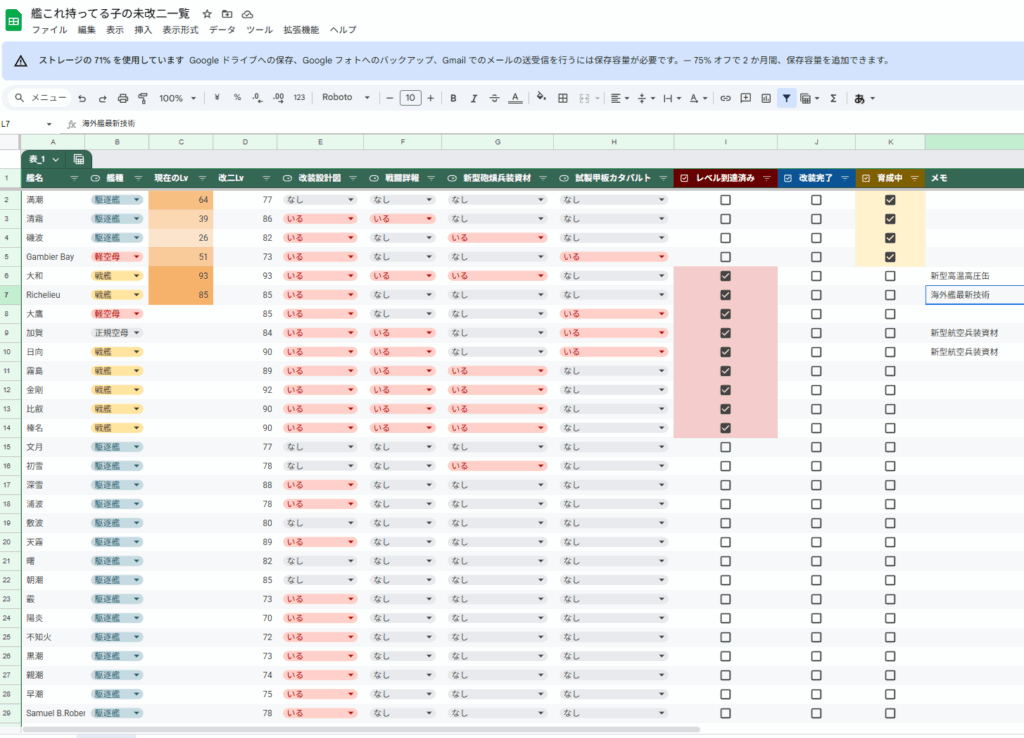Click the sigma functions icon

click(x=833, y=98)
